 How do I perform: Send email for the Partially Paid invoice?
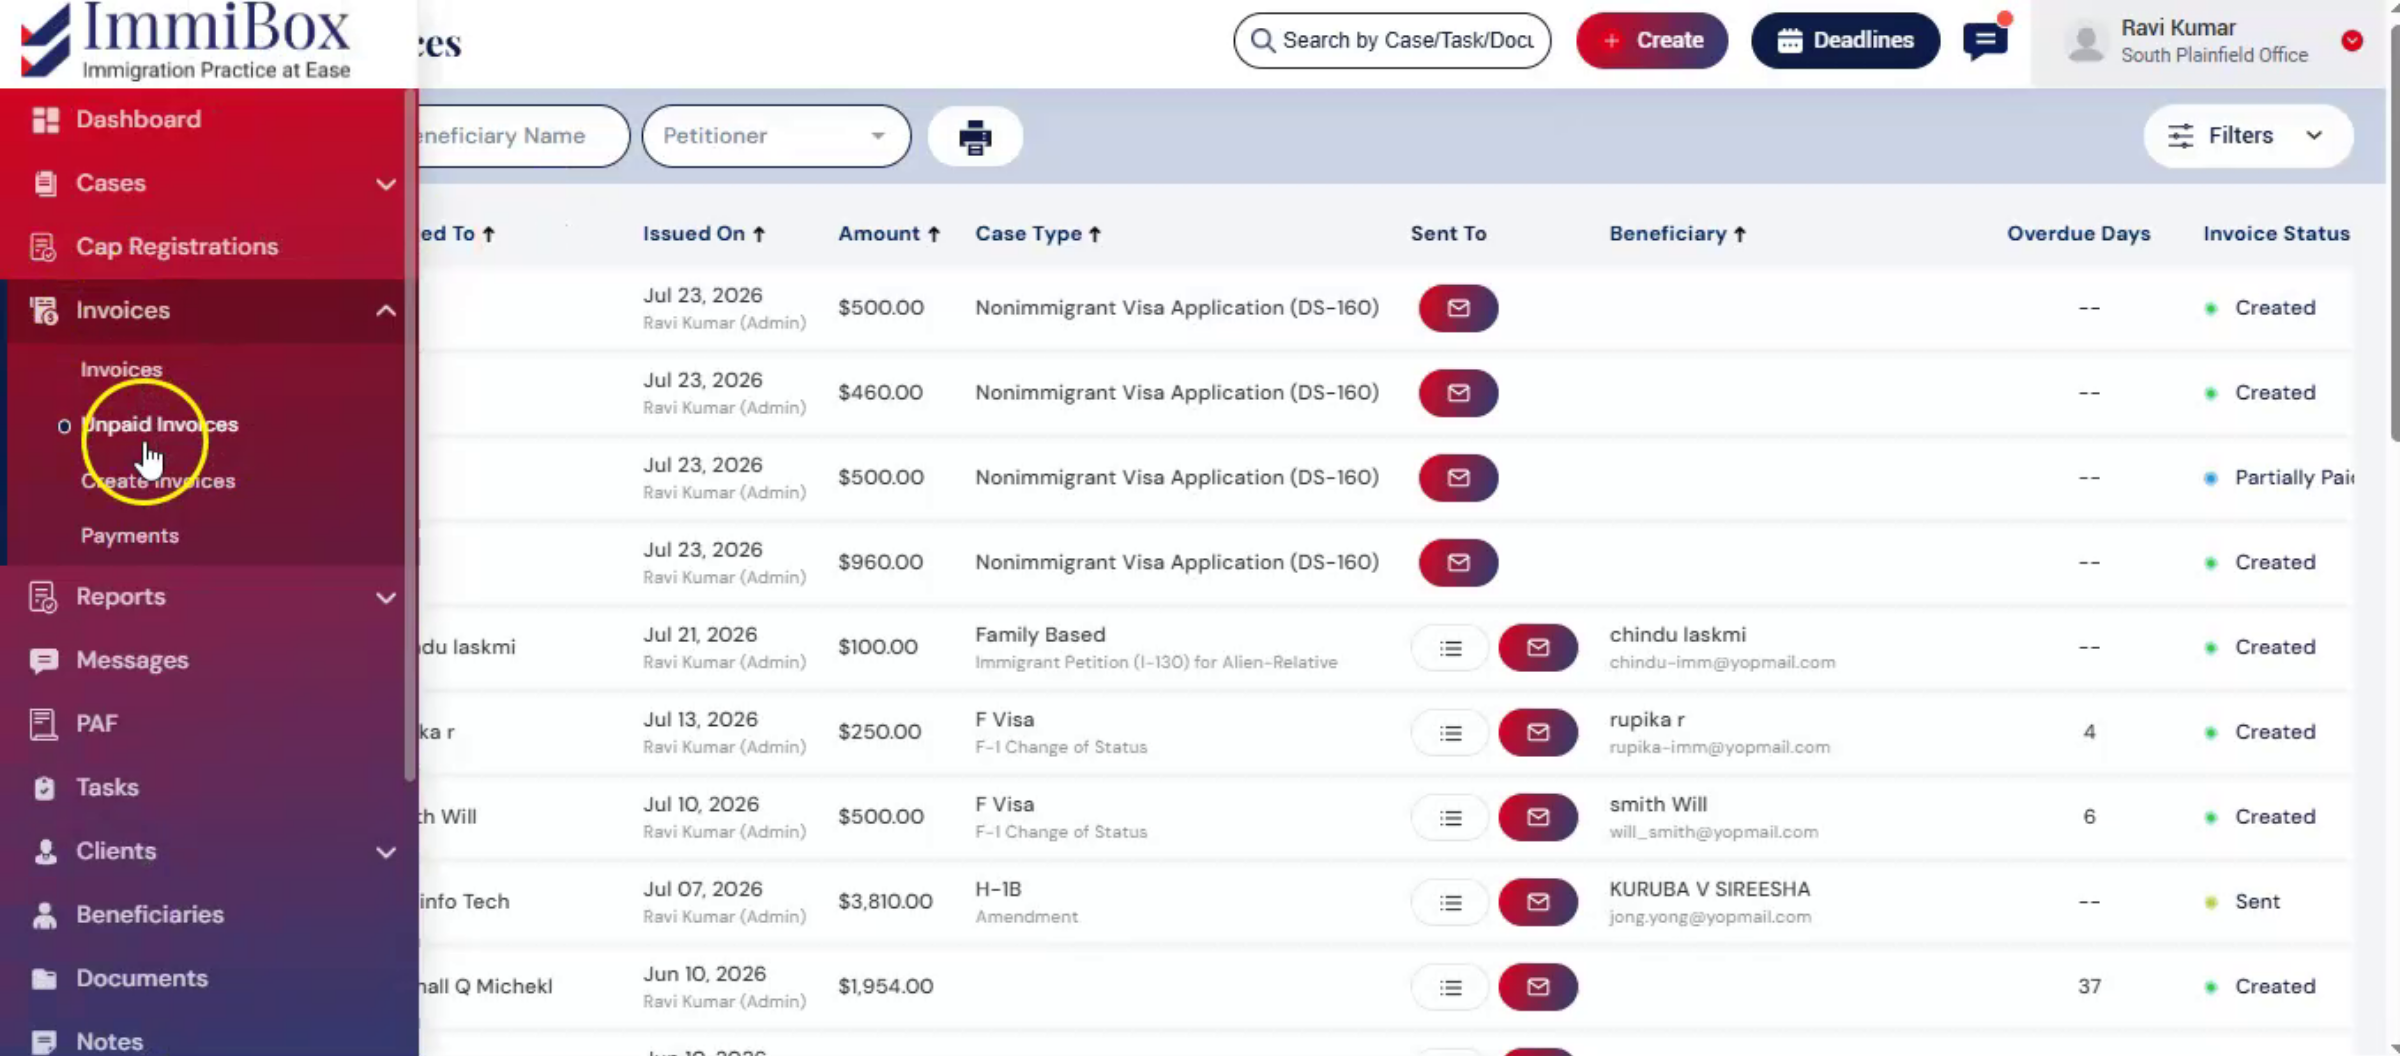point(1458,478)
